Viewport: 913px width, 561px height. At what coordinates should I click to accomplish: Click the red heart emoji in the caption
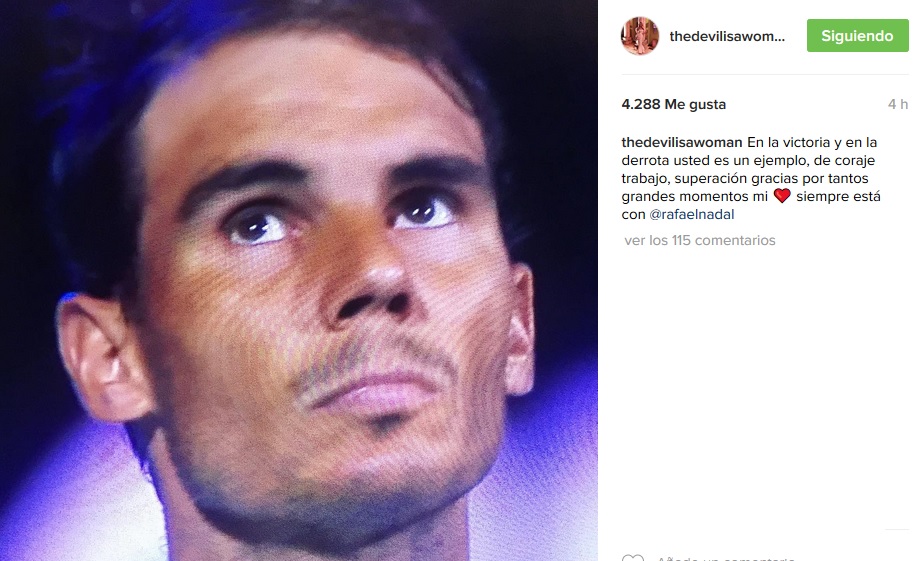coord(782,196)
